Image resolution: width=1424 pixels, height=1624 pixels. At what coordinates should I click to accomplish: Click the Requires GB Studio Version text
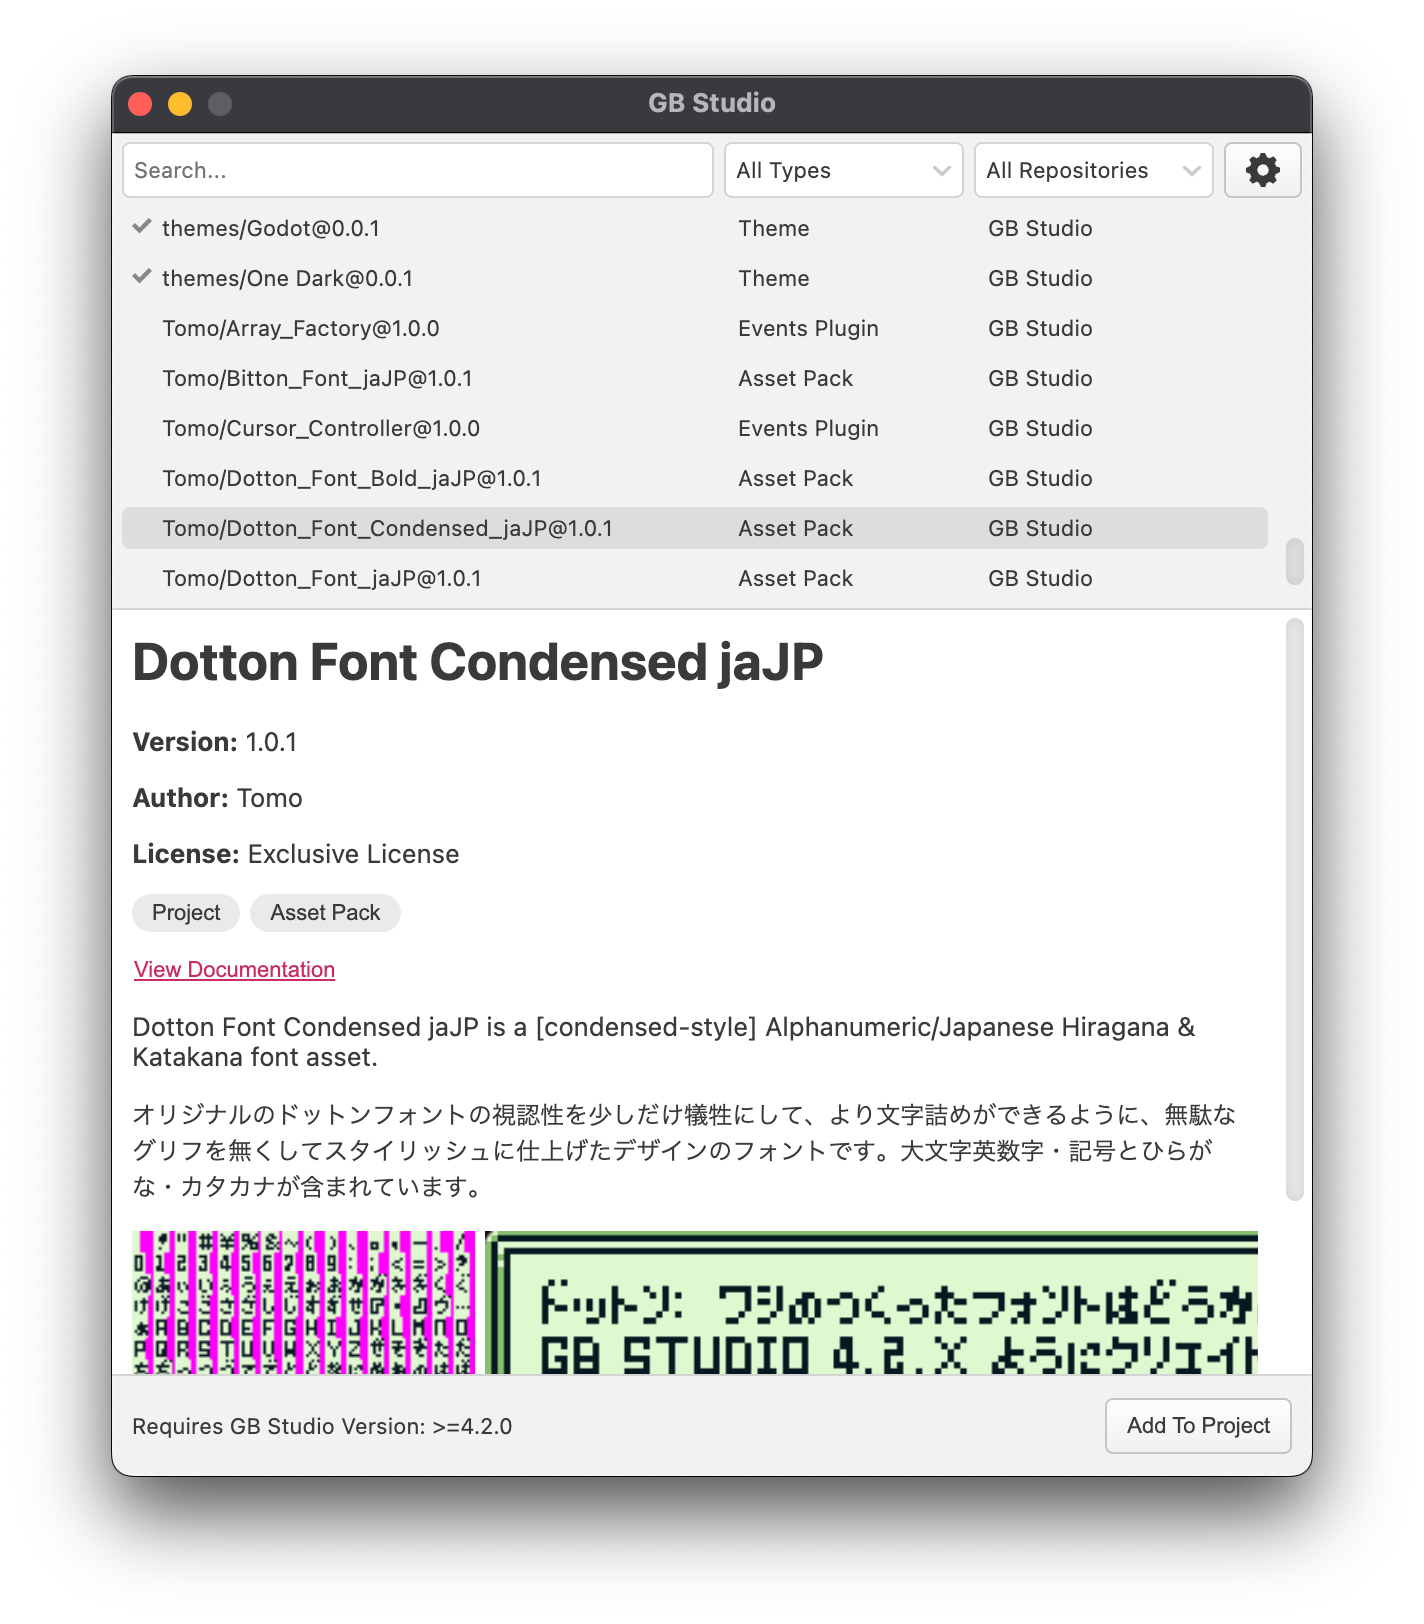click(x=322, y=1427)
